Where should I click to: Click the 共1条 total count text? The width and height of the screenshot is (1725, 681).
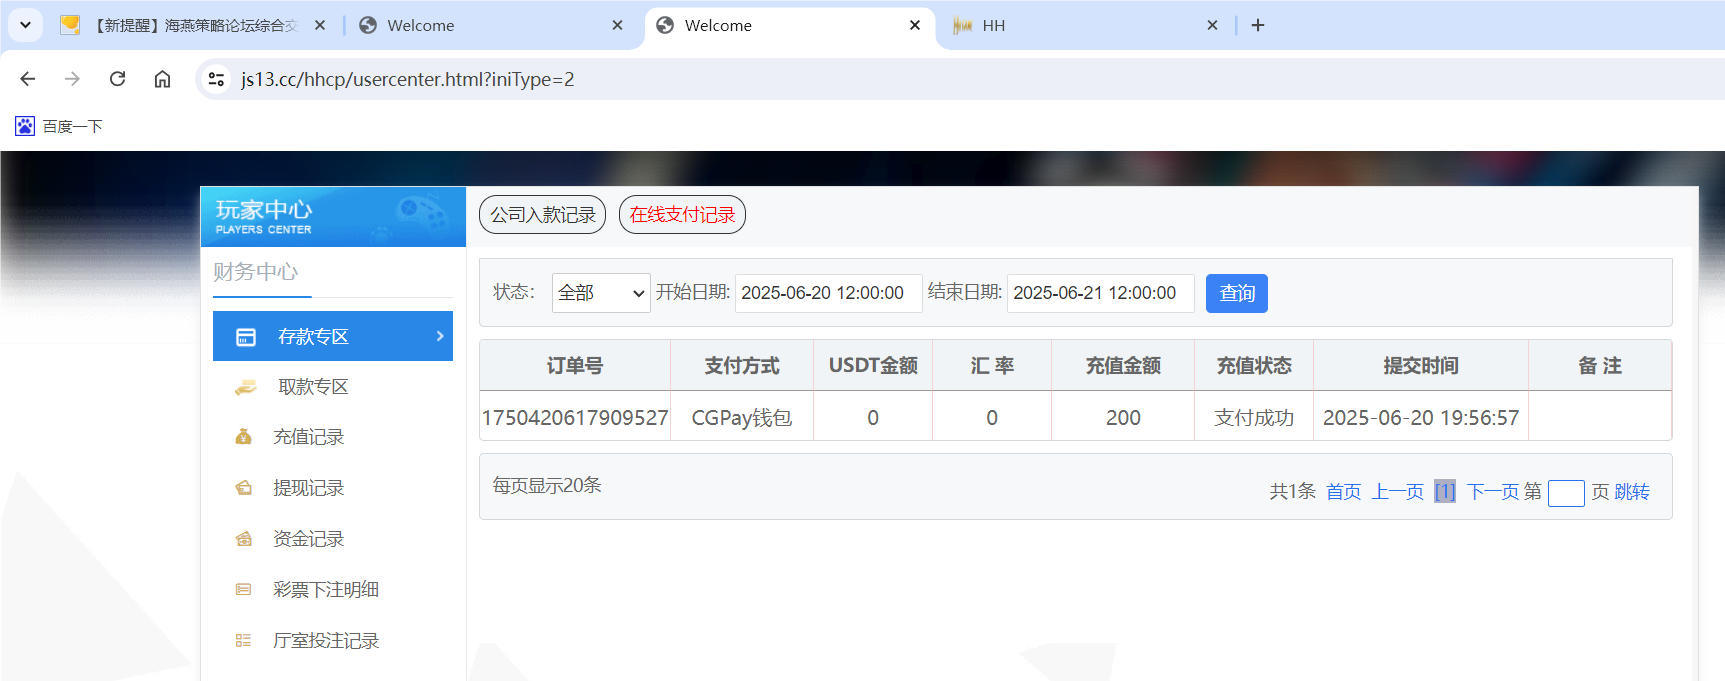click(1293, 492)
